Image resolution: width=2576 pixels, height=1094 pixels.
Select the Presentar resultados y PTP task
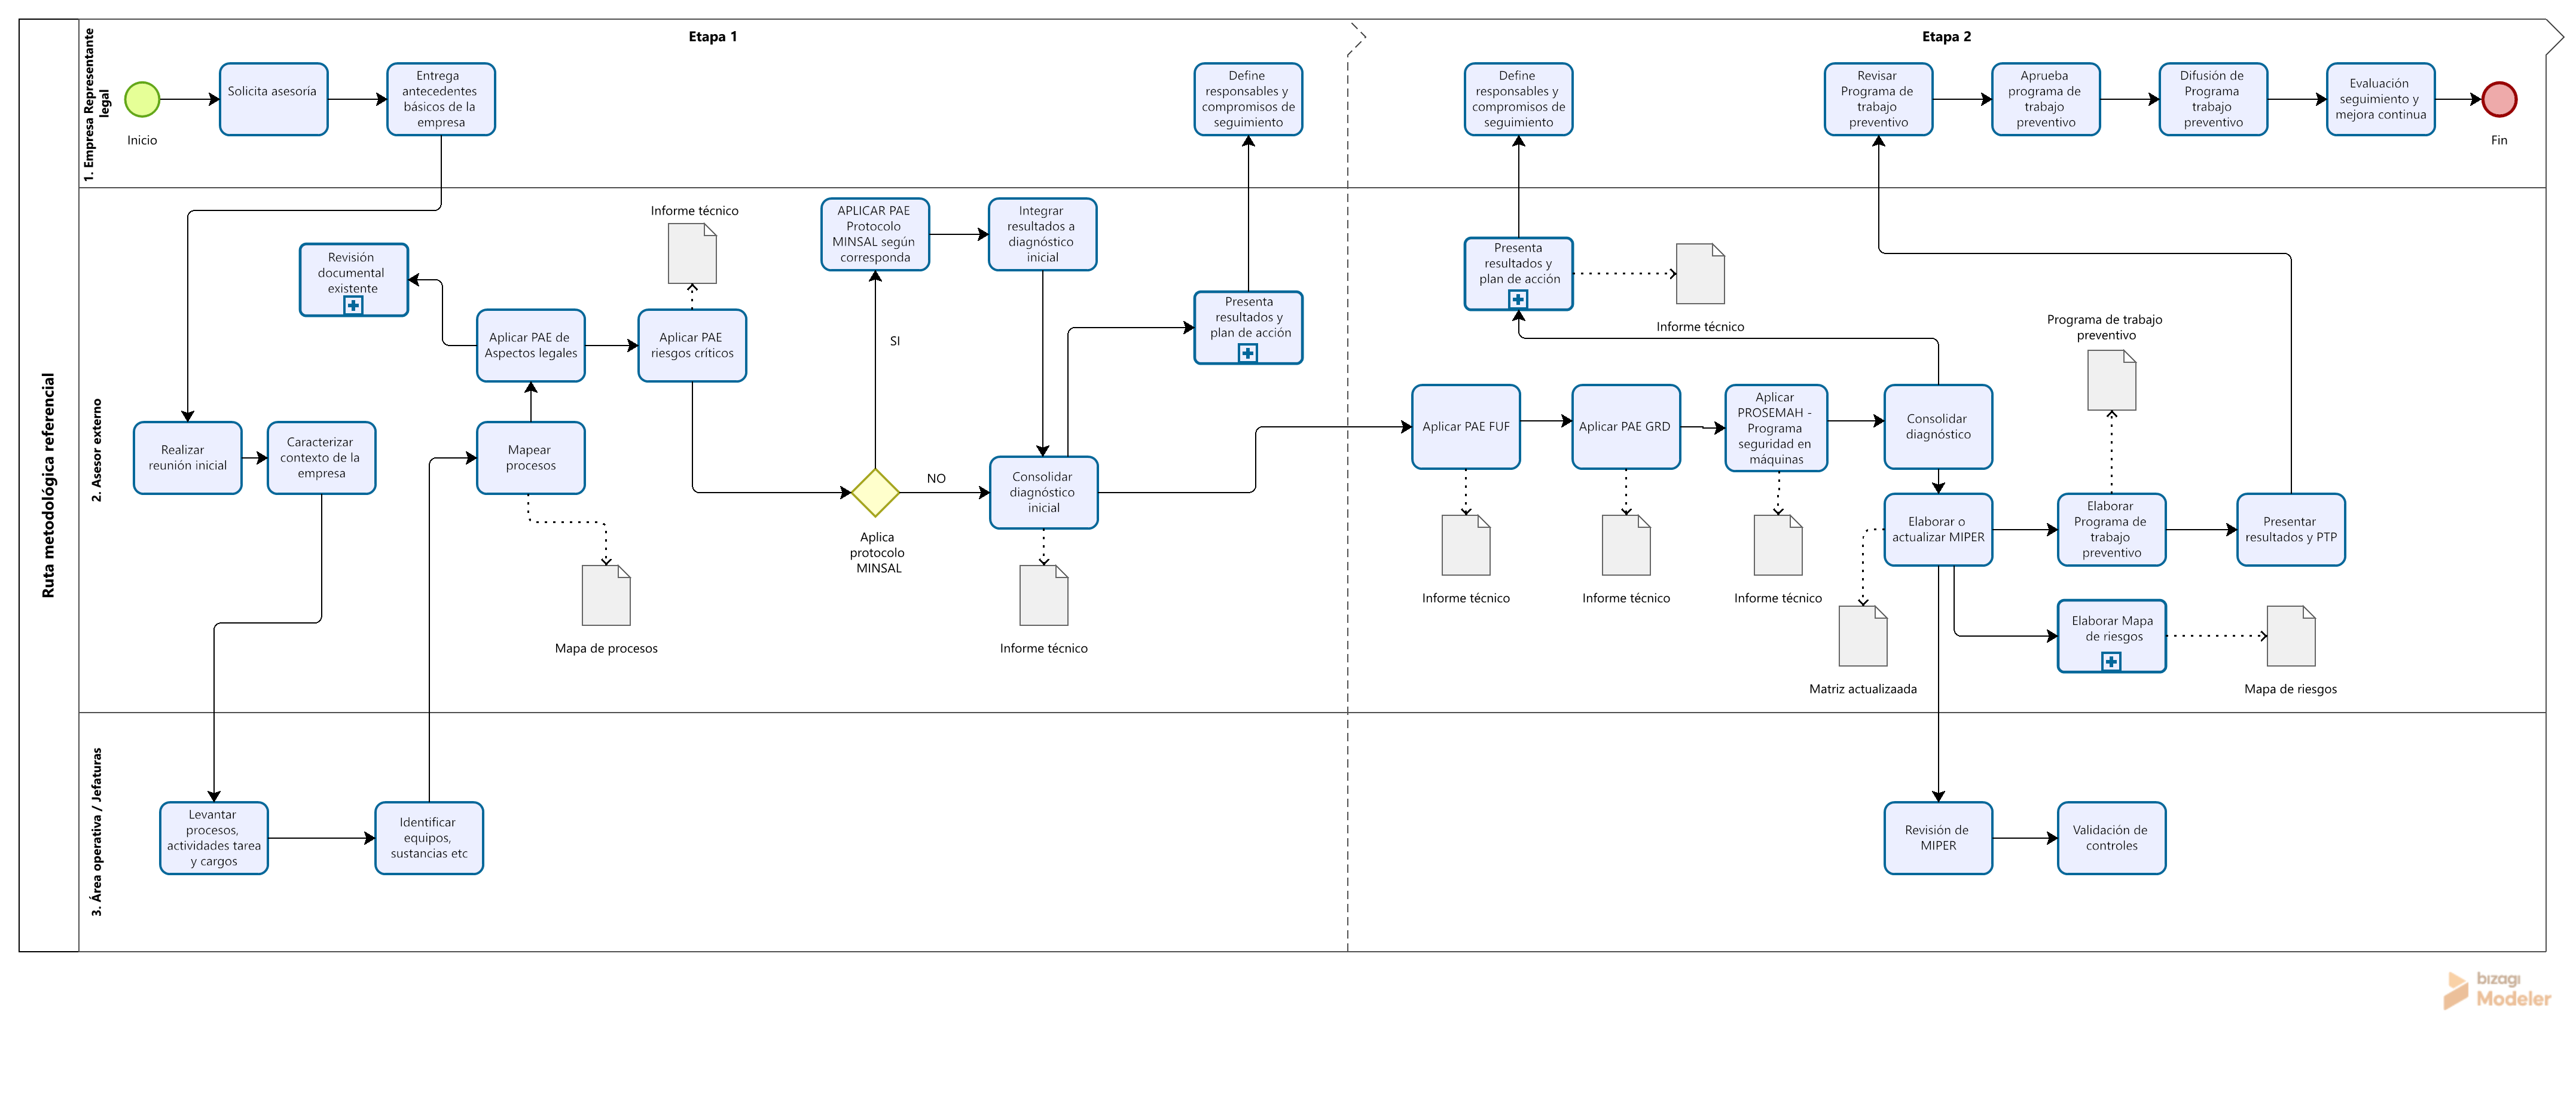(x=2291, y=530)
